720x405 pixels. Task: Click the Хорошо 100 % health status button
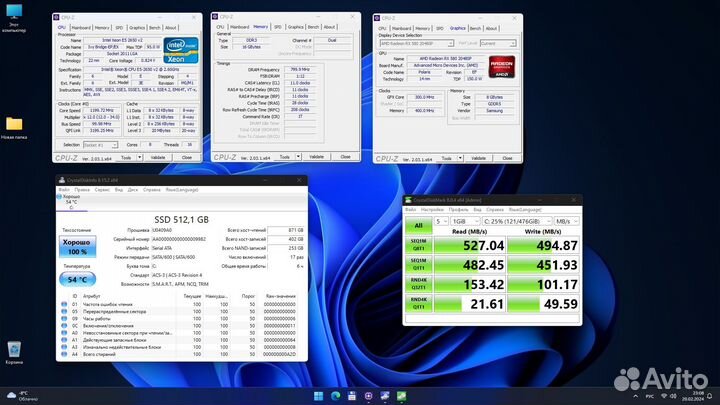coord(77,247)
